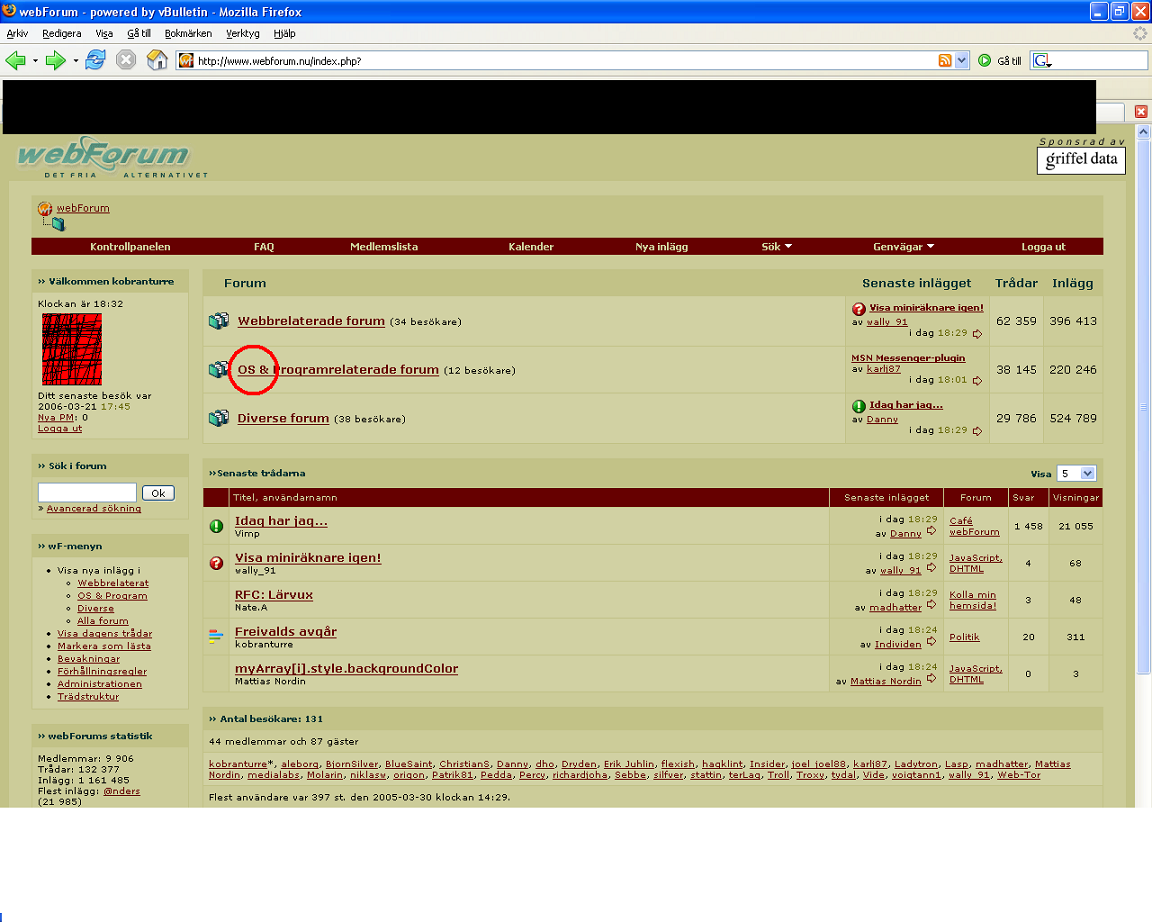Open Förhållningsregler in wF-menyn
The height and width of the screenshot is (922, 1152).
pyautogui.click(x=102, y=671)
